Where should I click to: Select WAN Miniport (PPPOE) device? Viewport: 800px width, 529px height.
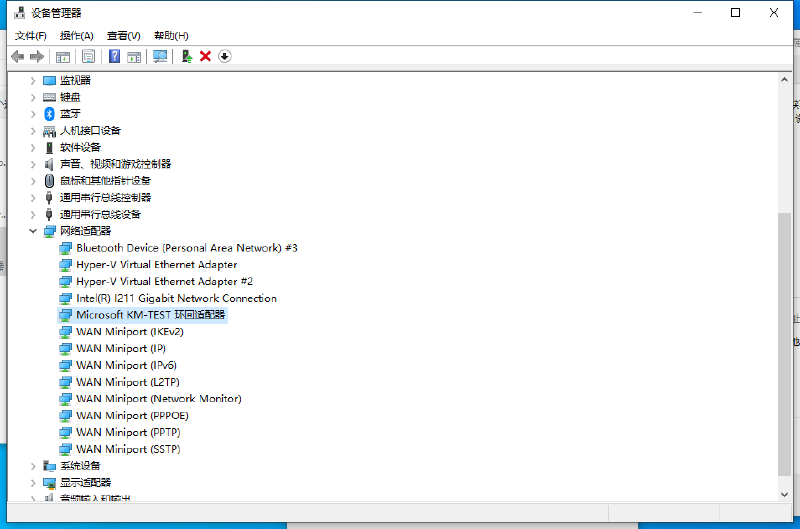[132, 415]
